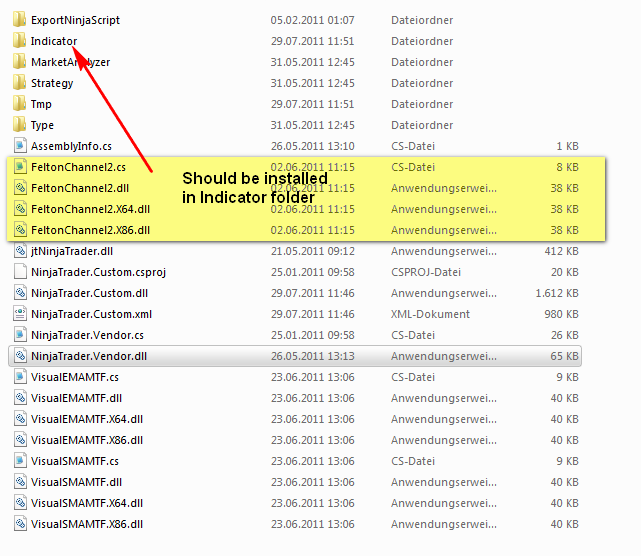The width and height of the screenshot is (641, 556).
Task: Select the VisualEMAMTF.dll file name
Action: [76, 398]
